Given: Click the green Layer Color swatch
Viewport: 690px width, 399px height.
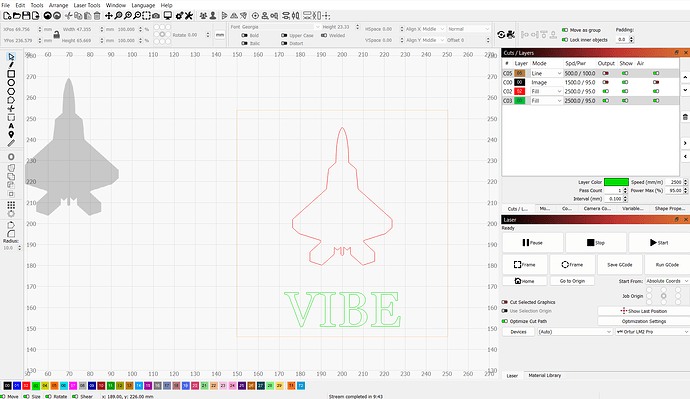Looking at the screenshot, I should click(x=616, y=182).
